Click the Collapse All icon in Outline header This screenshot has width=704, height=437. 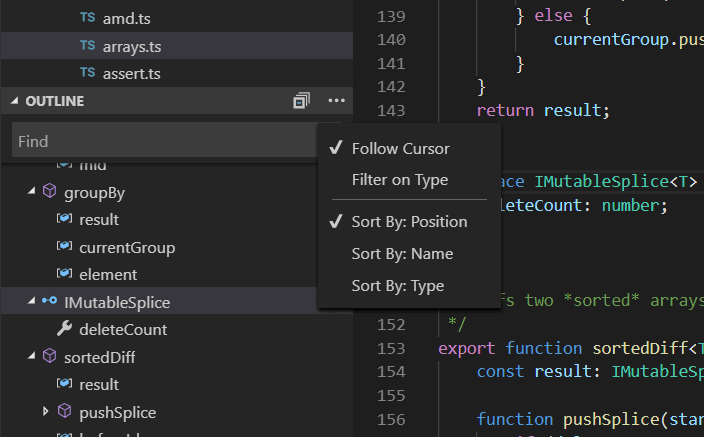301,101
